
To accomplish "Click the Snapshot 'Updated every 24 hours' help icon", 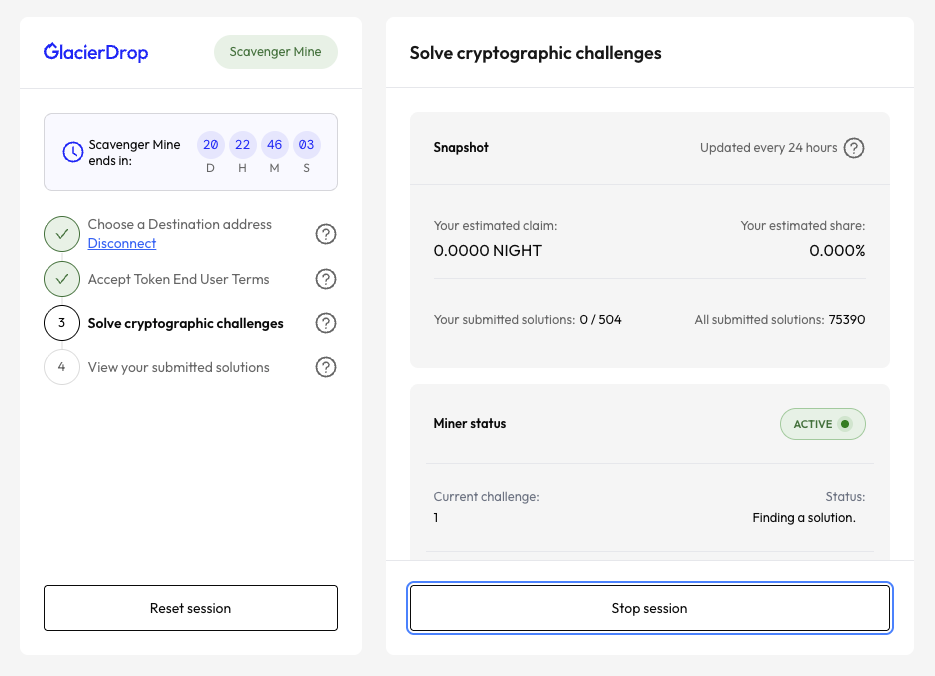I will (853, 148).
